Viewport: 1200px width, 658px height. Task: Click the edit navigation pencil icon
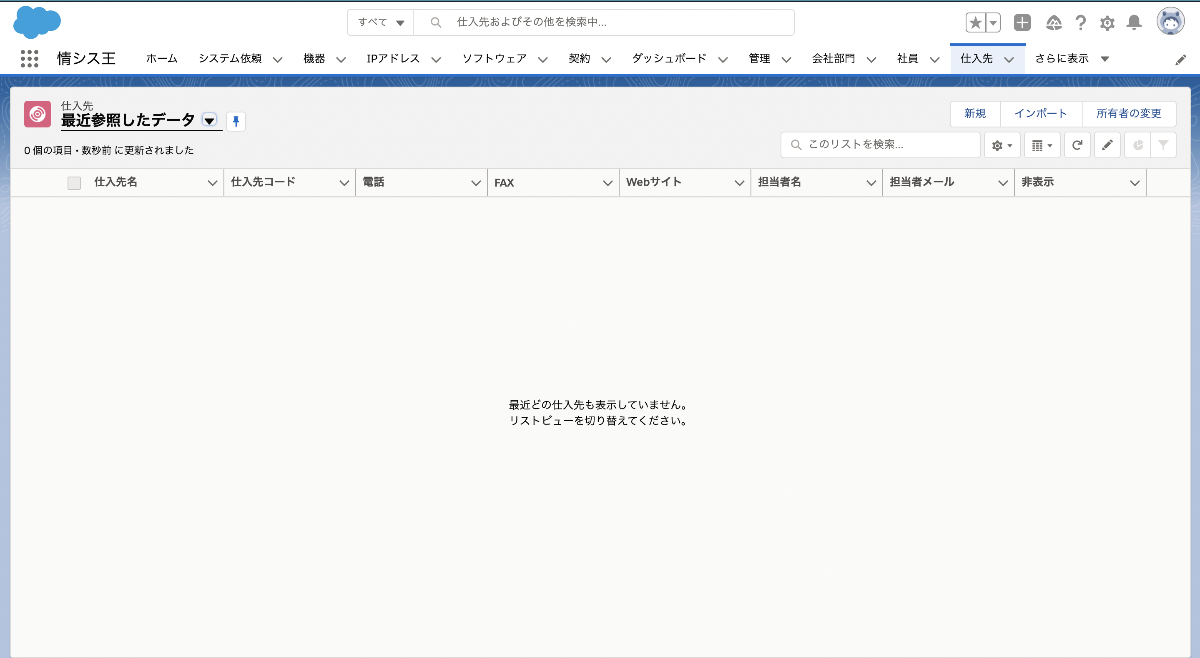point(1181,60)
